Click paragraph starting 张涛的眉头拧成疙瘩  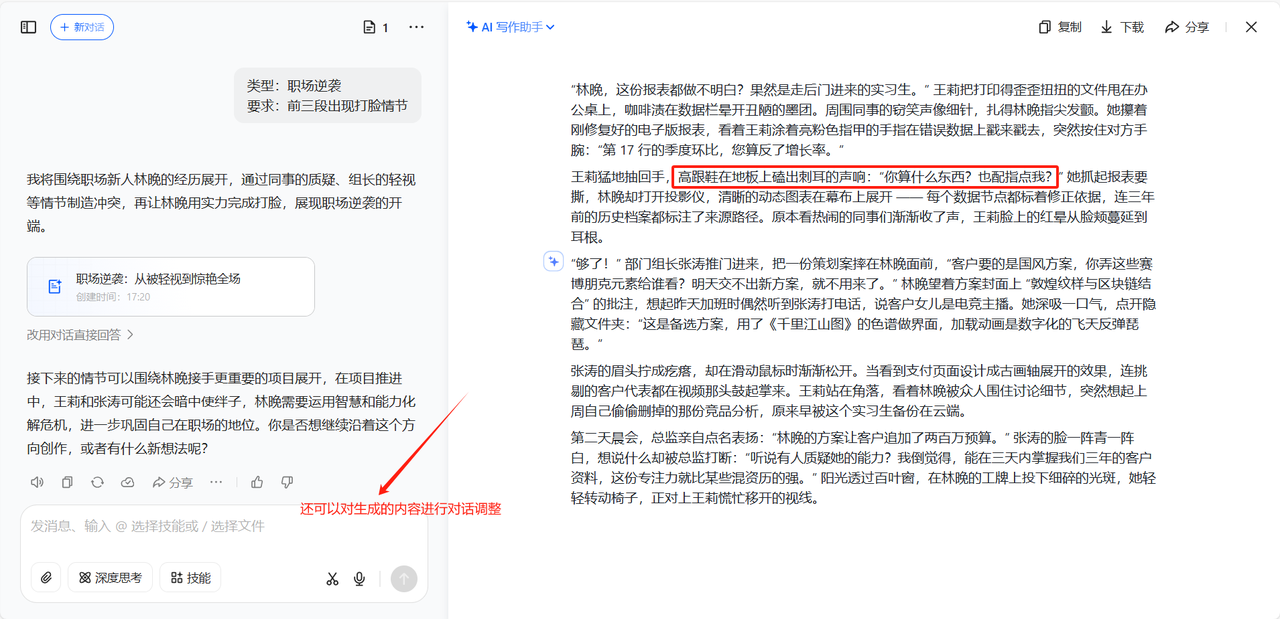[863, 390]
